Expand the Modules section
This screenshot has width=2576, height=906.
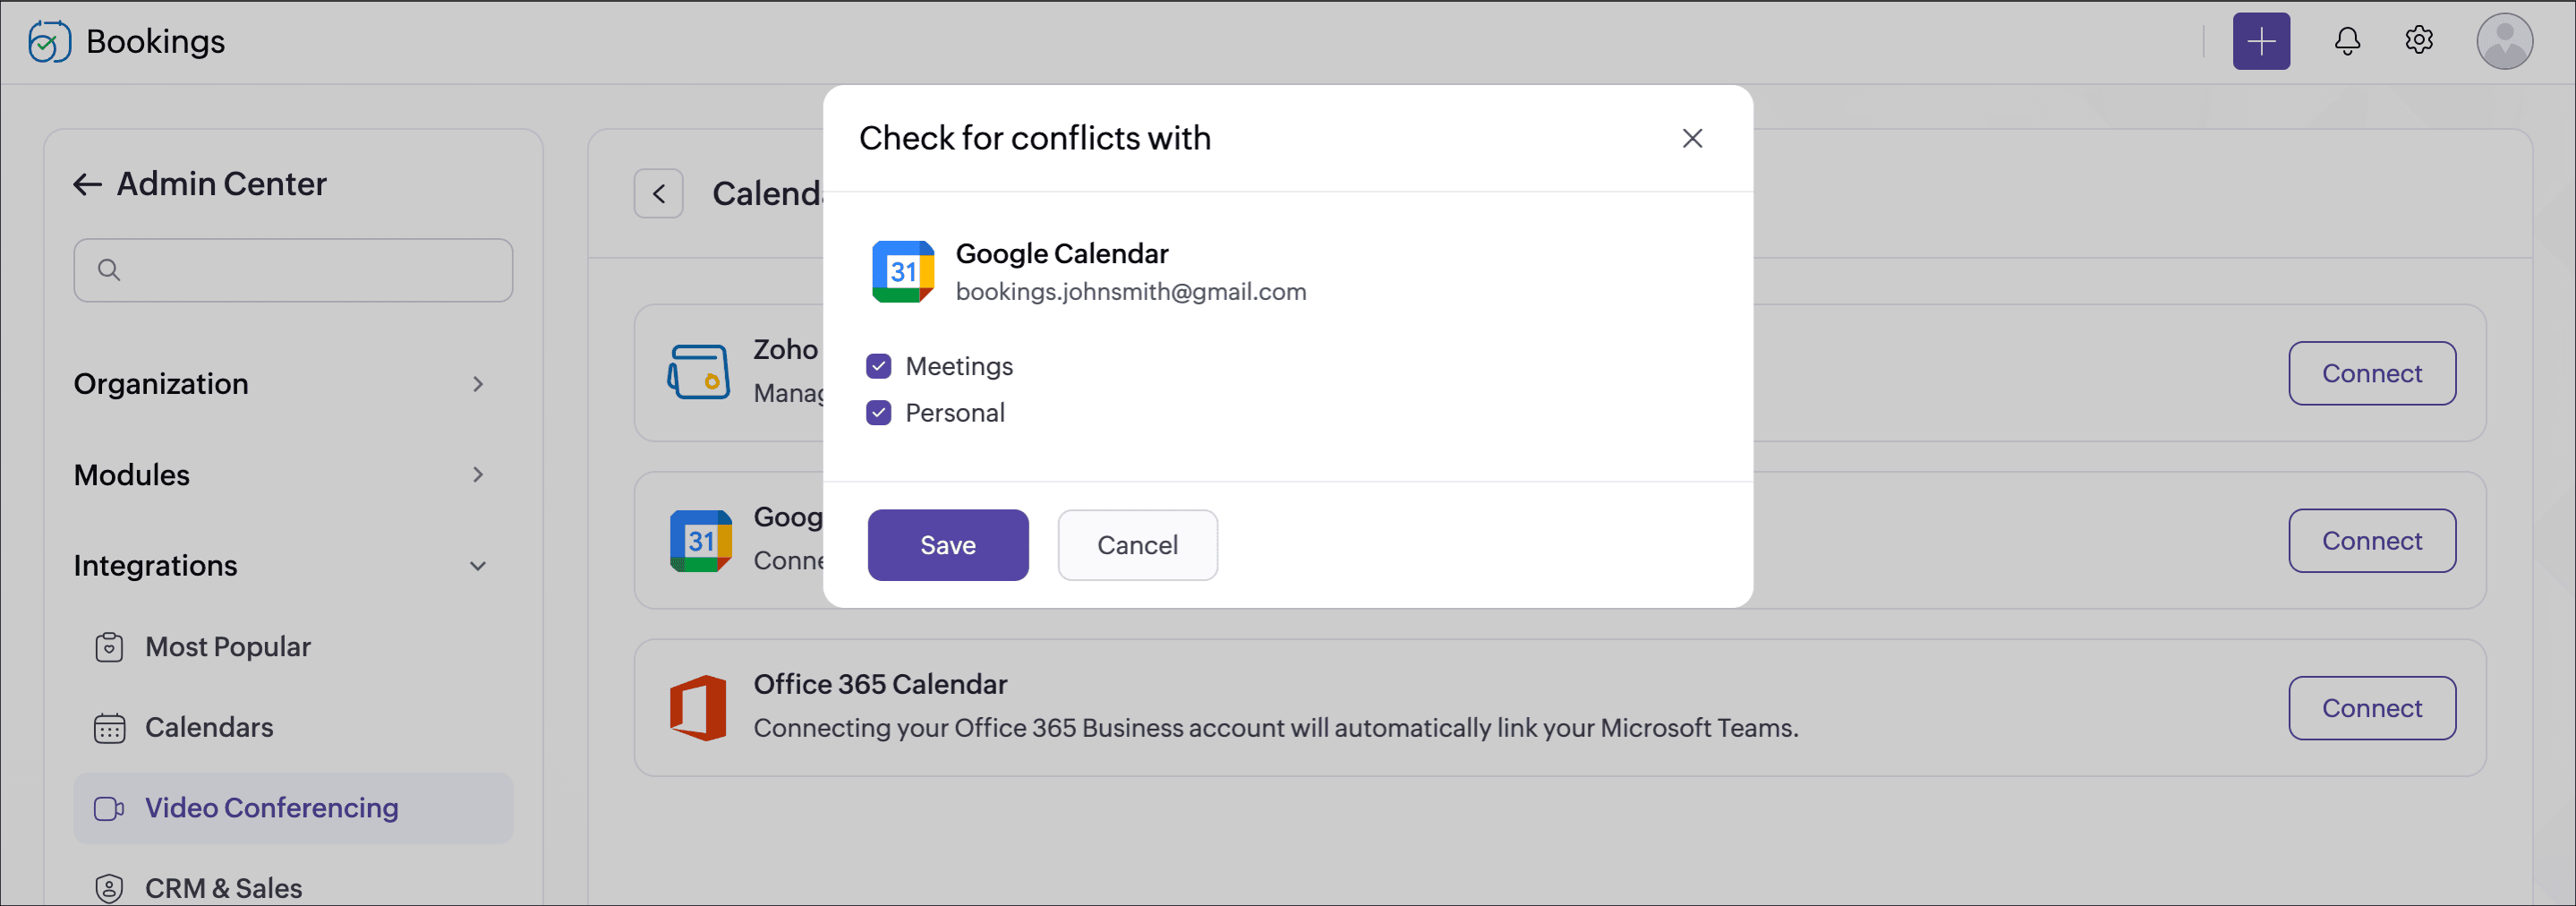280,475
